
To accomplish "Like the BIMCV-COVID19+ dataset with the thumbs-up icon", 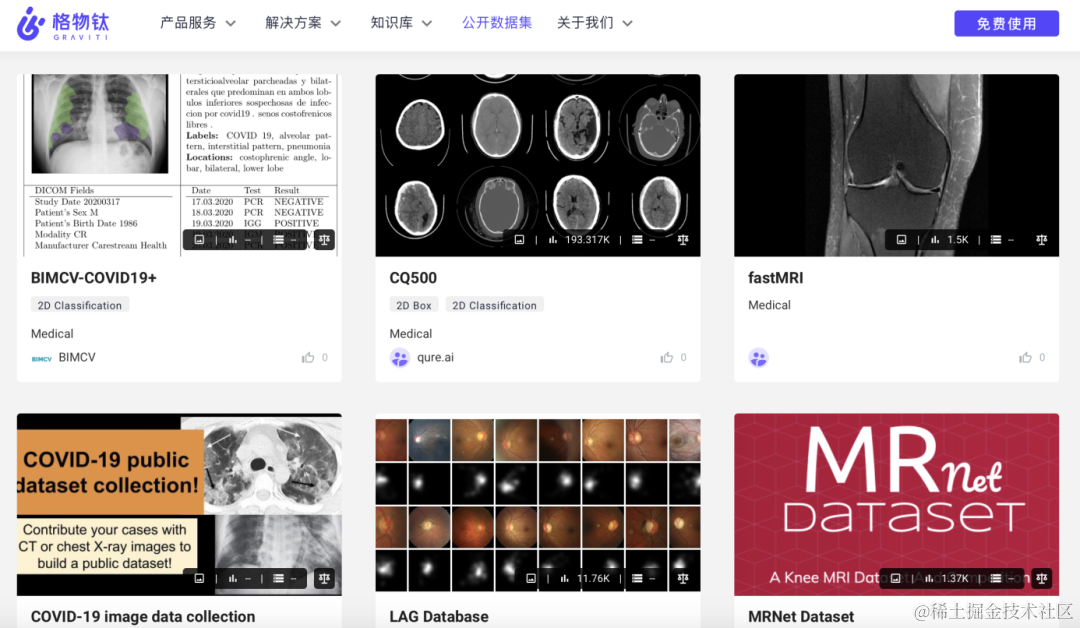I will (308, 357).
